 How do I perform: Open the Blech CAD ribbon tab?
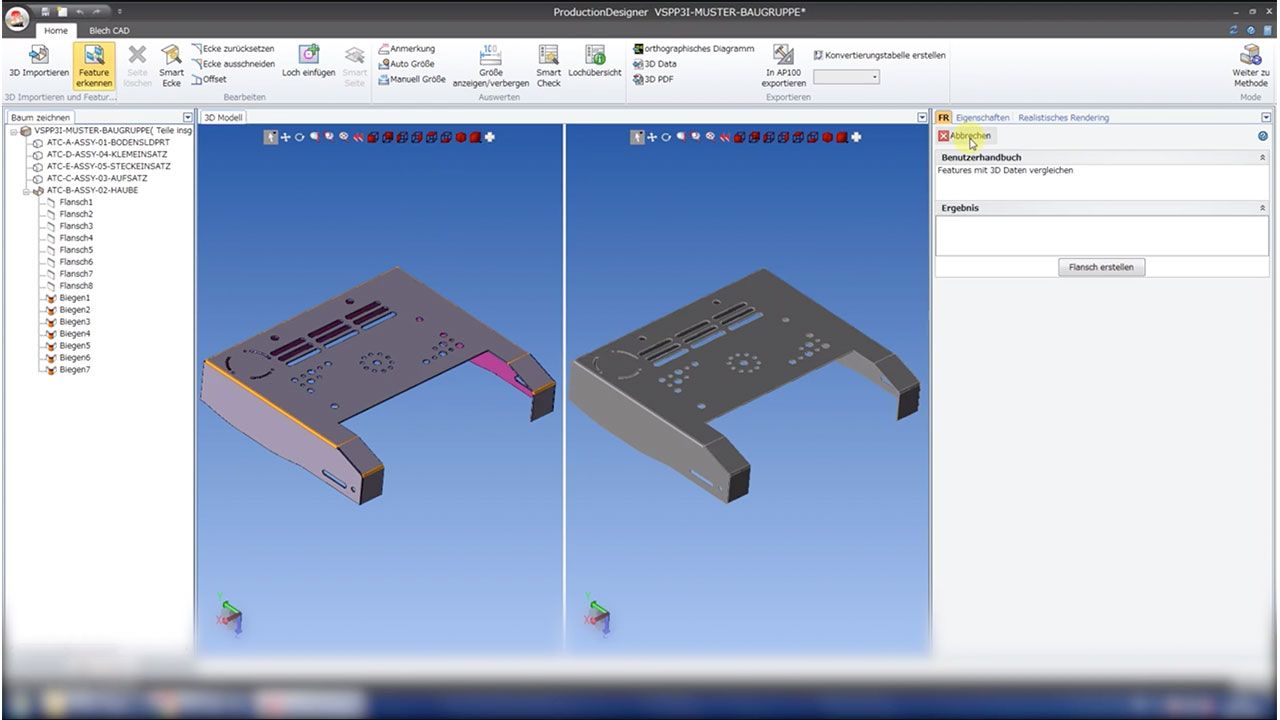tap(109, 31)
